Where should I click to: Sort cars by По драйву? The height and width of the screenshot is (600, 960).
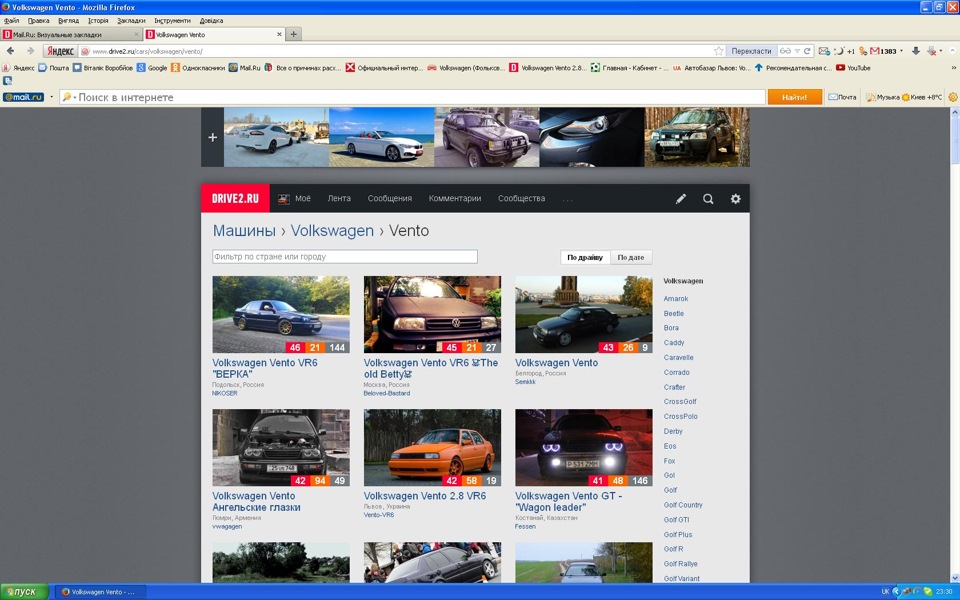pyautogui.click(x=585, y=257)
